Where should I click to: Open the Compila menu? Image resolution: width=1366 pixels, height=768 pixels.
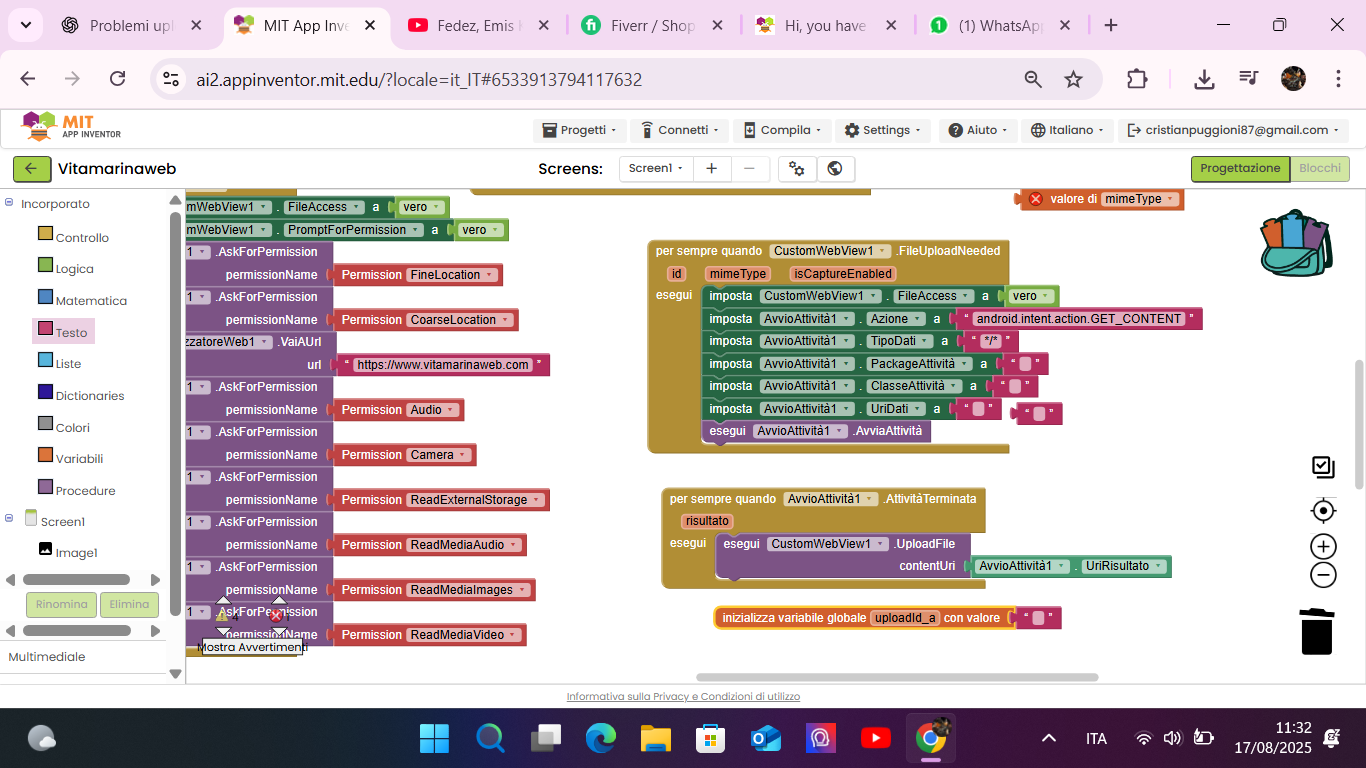point(783,130)
